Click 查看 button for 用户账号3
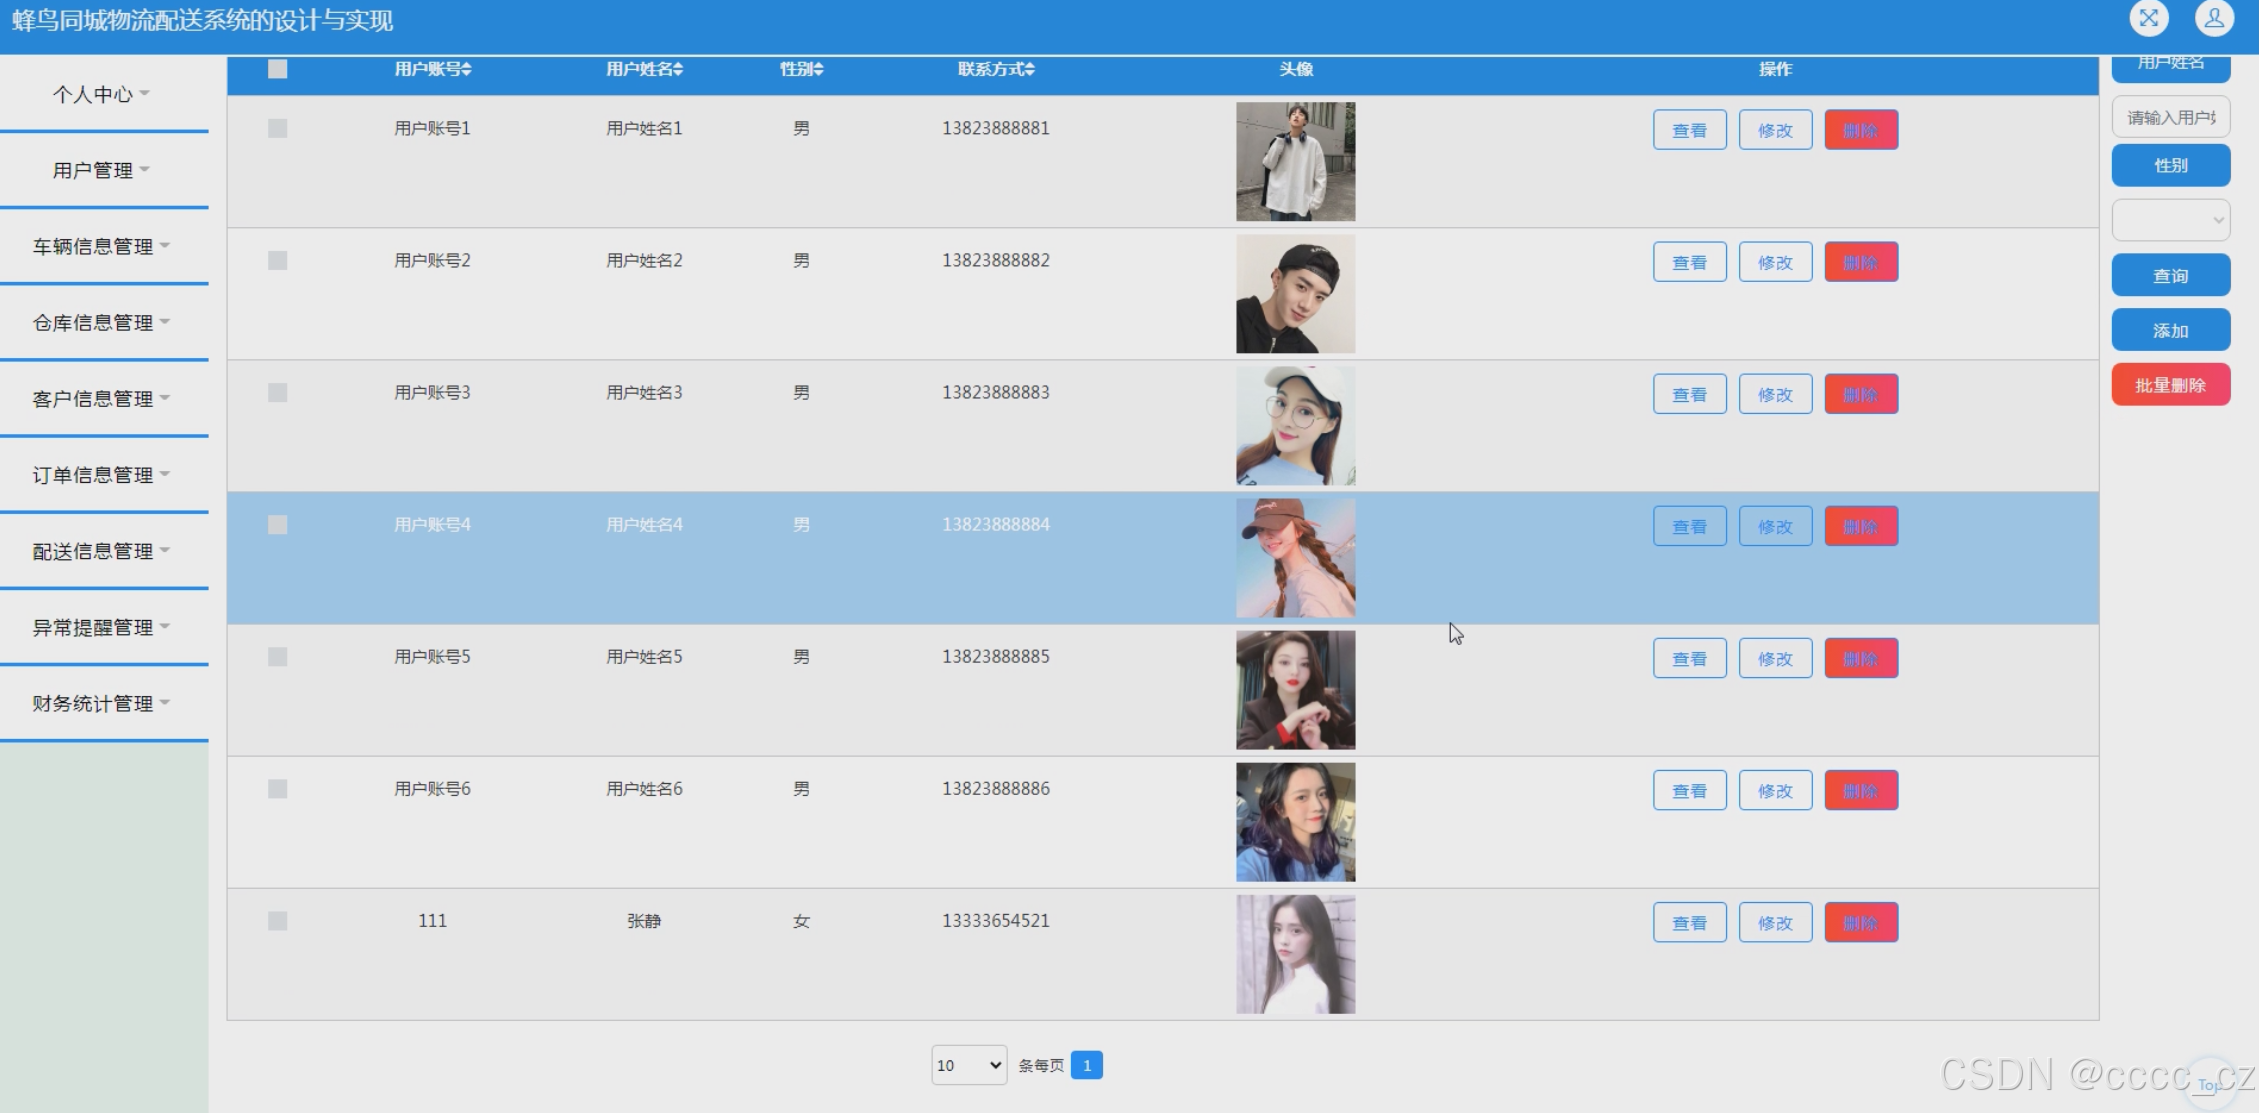Image resolution: width=2259 pixels, height=1113 pixels. pyautogui.click(x=1689, y=395)
